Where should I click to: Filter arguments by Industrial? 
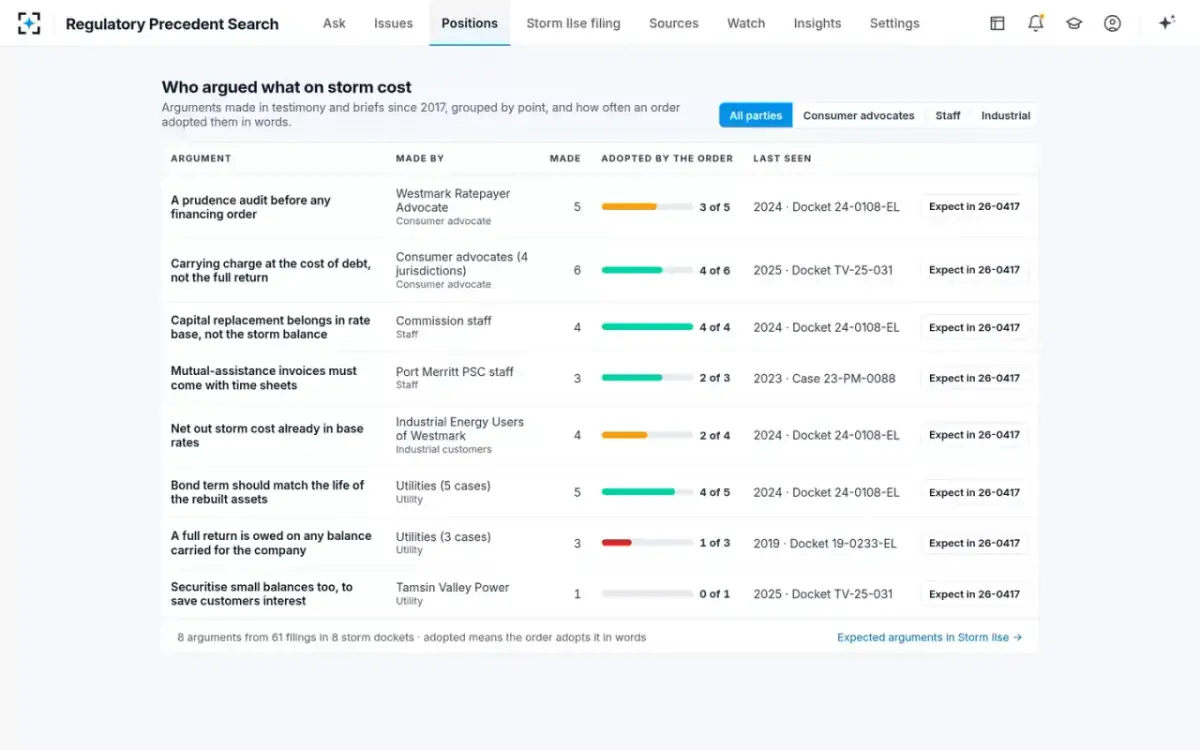[1005, 116]
